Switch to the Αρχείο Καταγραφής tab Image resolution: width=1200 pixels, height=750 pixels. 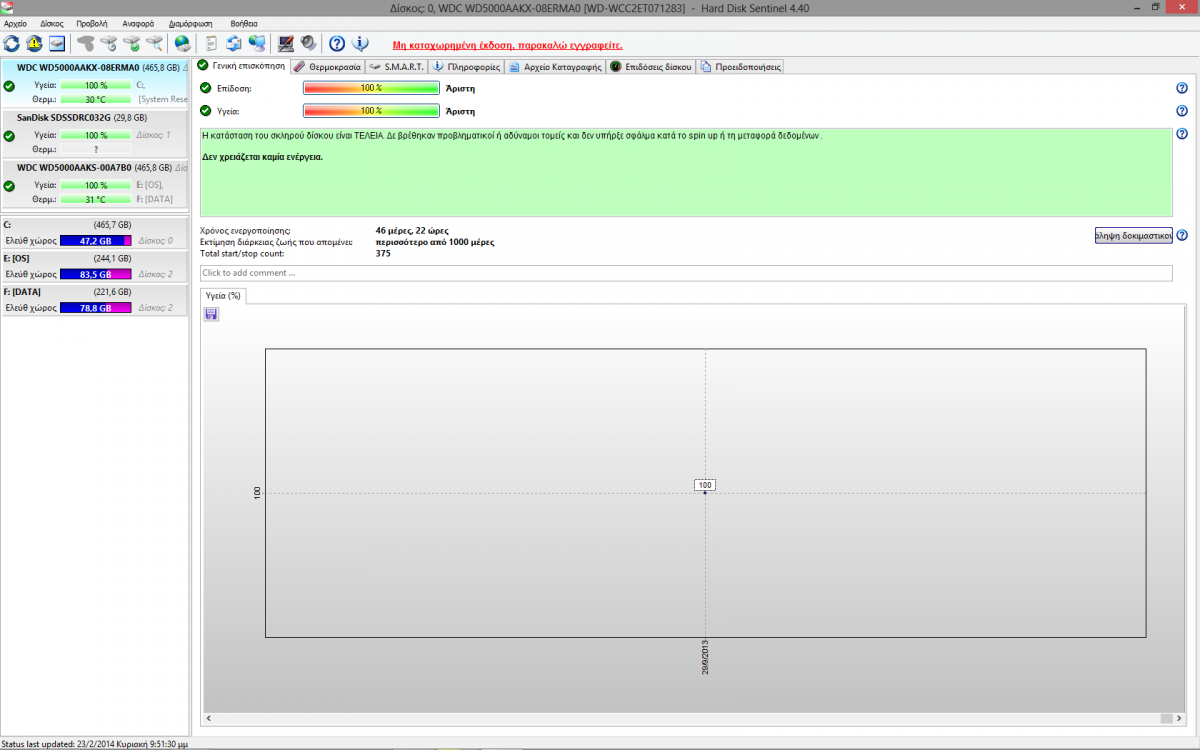click(x=555, y=67)
